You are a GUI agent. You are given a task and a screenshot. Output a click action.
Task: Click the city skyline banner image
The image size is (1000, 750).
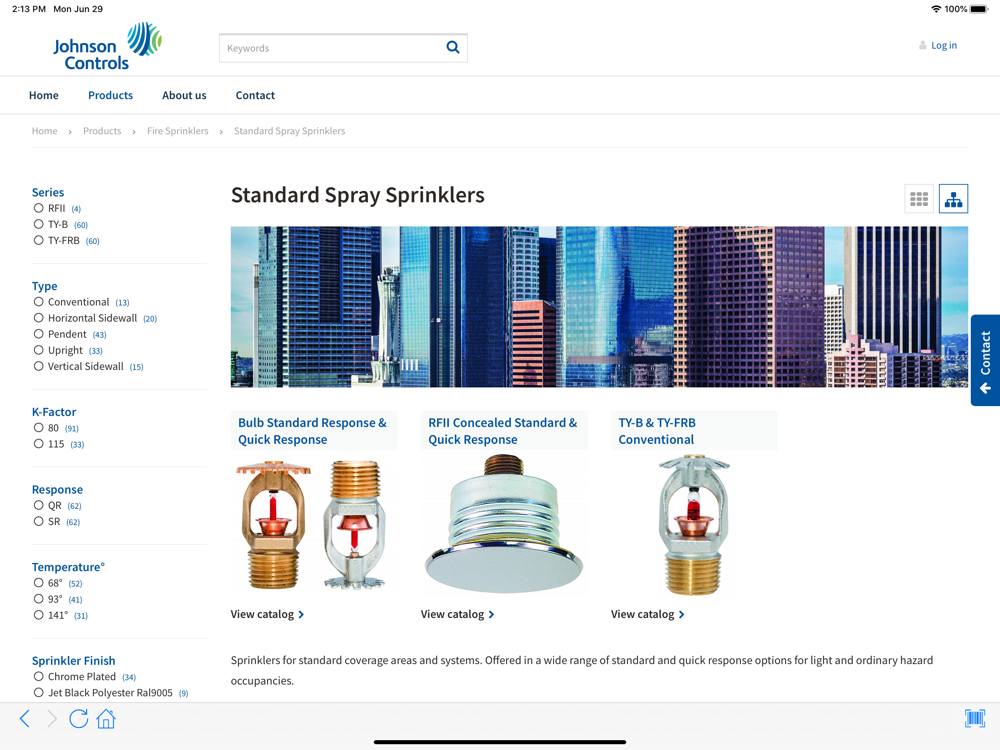(x=599, y=307)
